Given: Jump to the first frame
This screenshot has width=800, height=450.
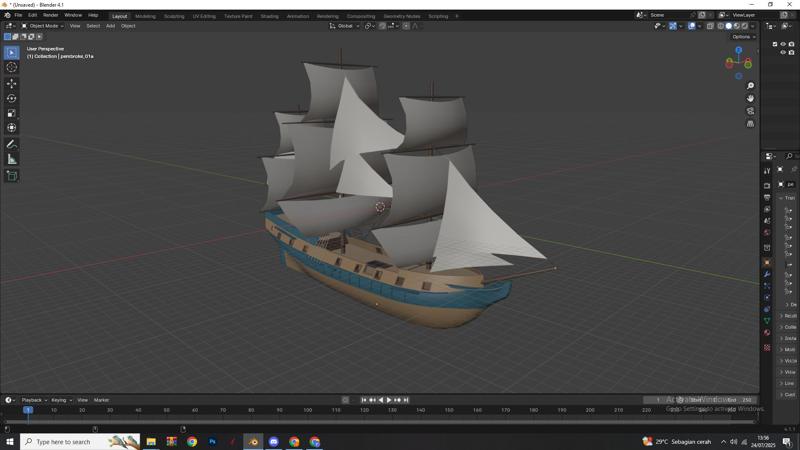Looking at the screenshot, I should coord(364,400).
